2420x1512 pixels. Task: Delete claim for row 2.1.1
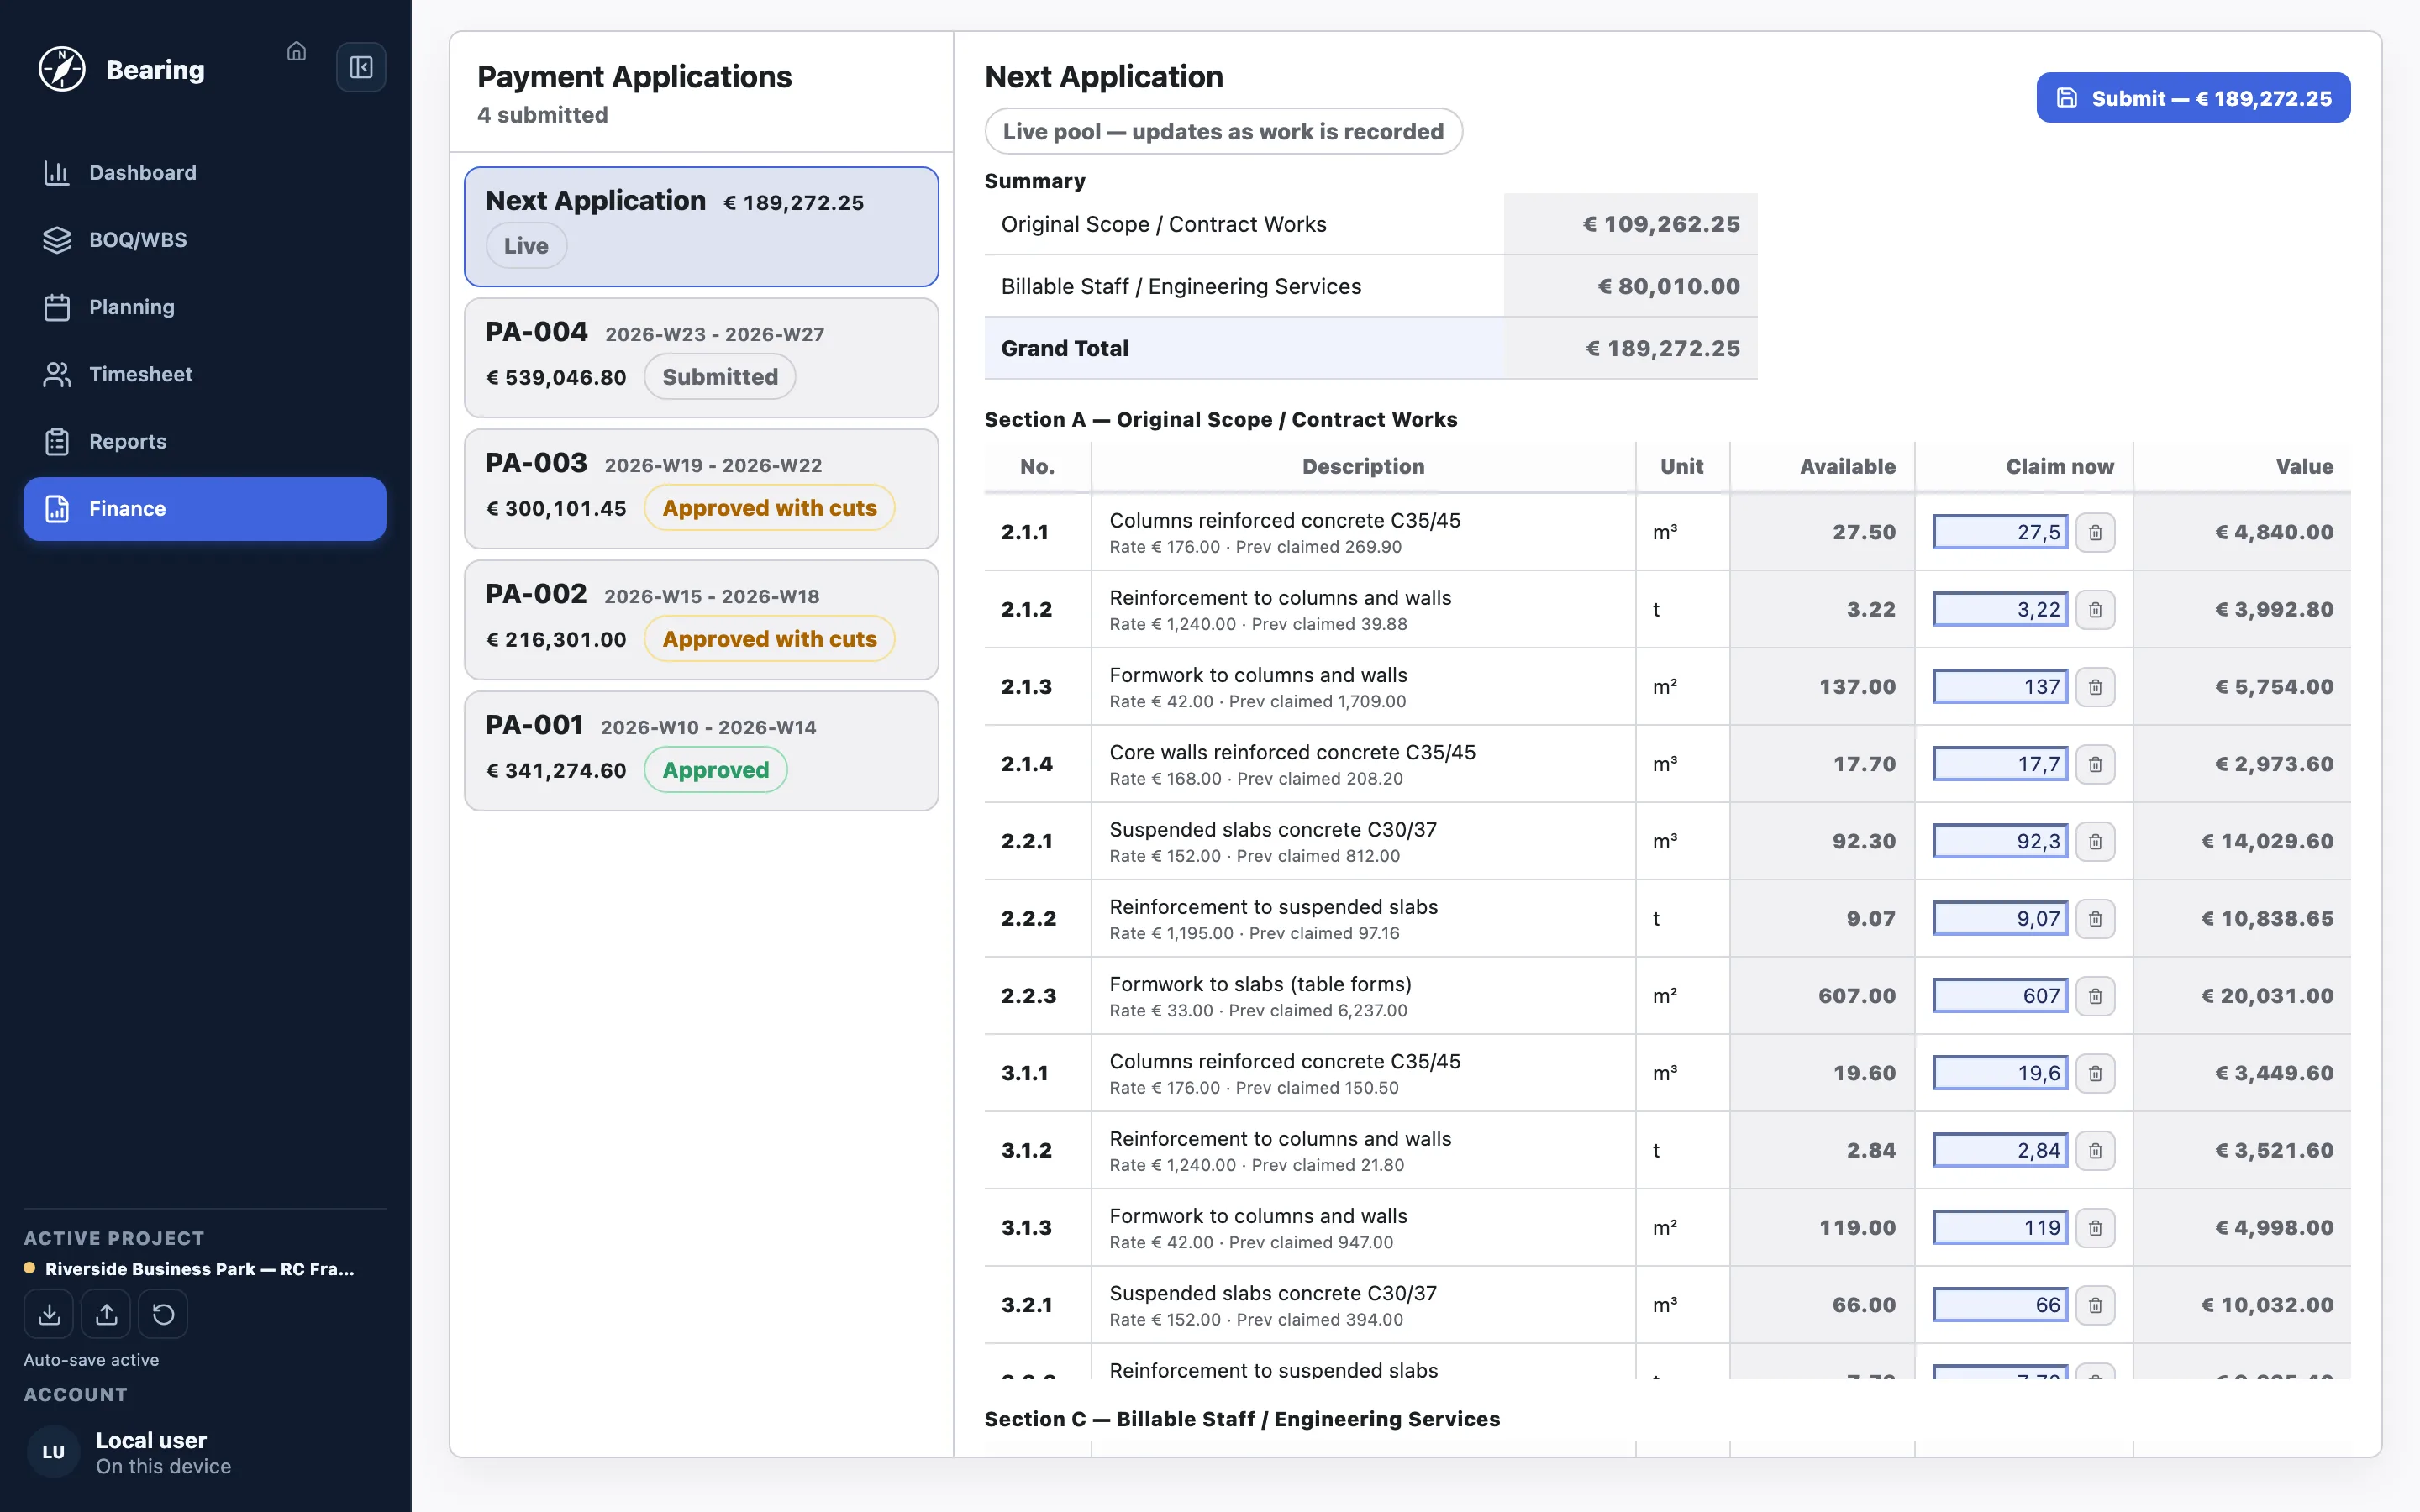(2095, 532)
